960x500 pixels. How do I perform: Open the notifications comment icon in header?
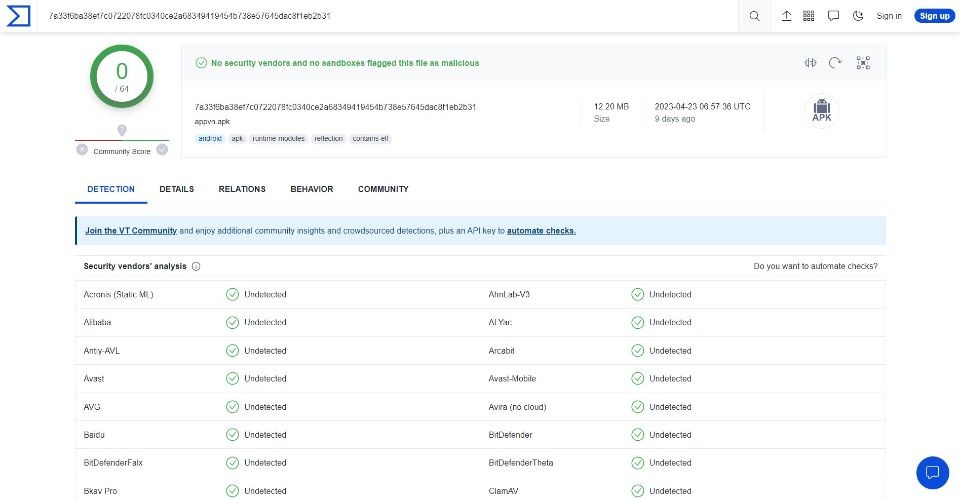tap(833, 16)
